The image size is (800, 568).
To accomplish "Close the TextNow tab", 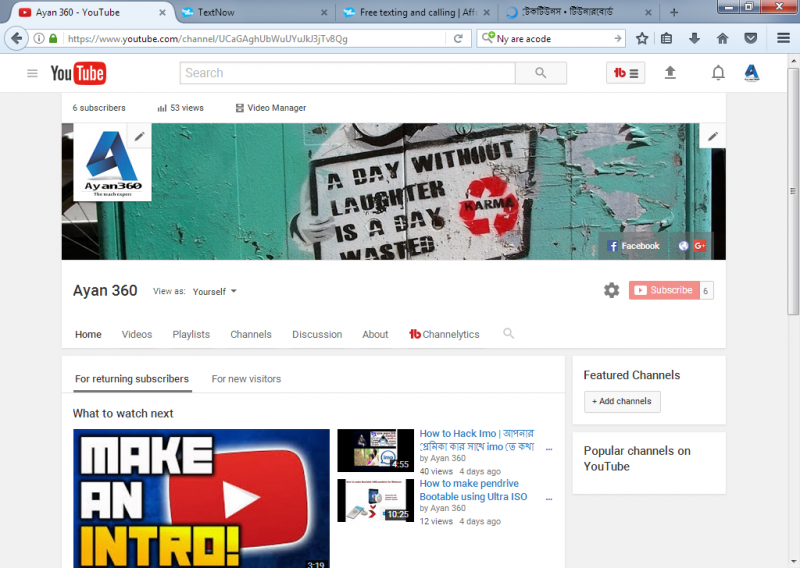I will click(x=324, y=13).
